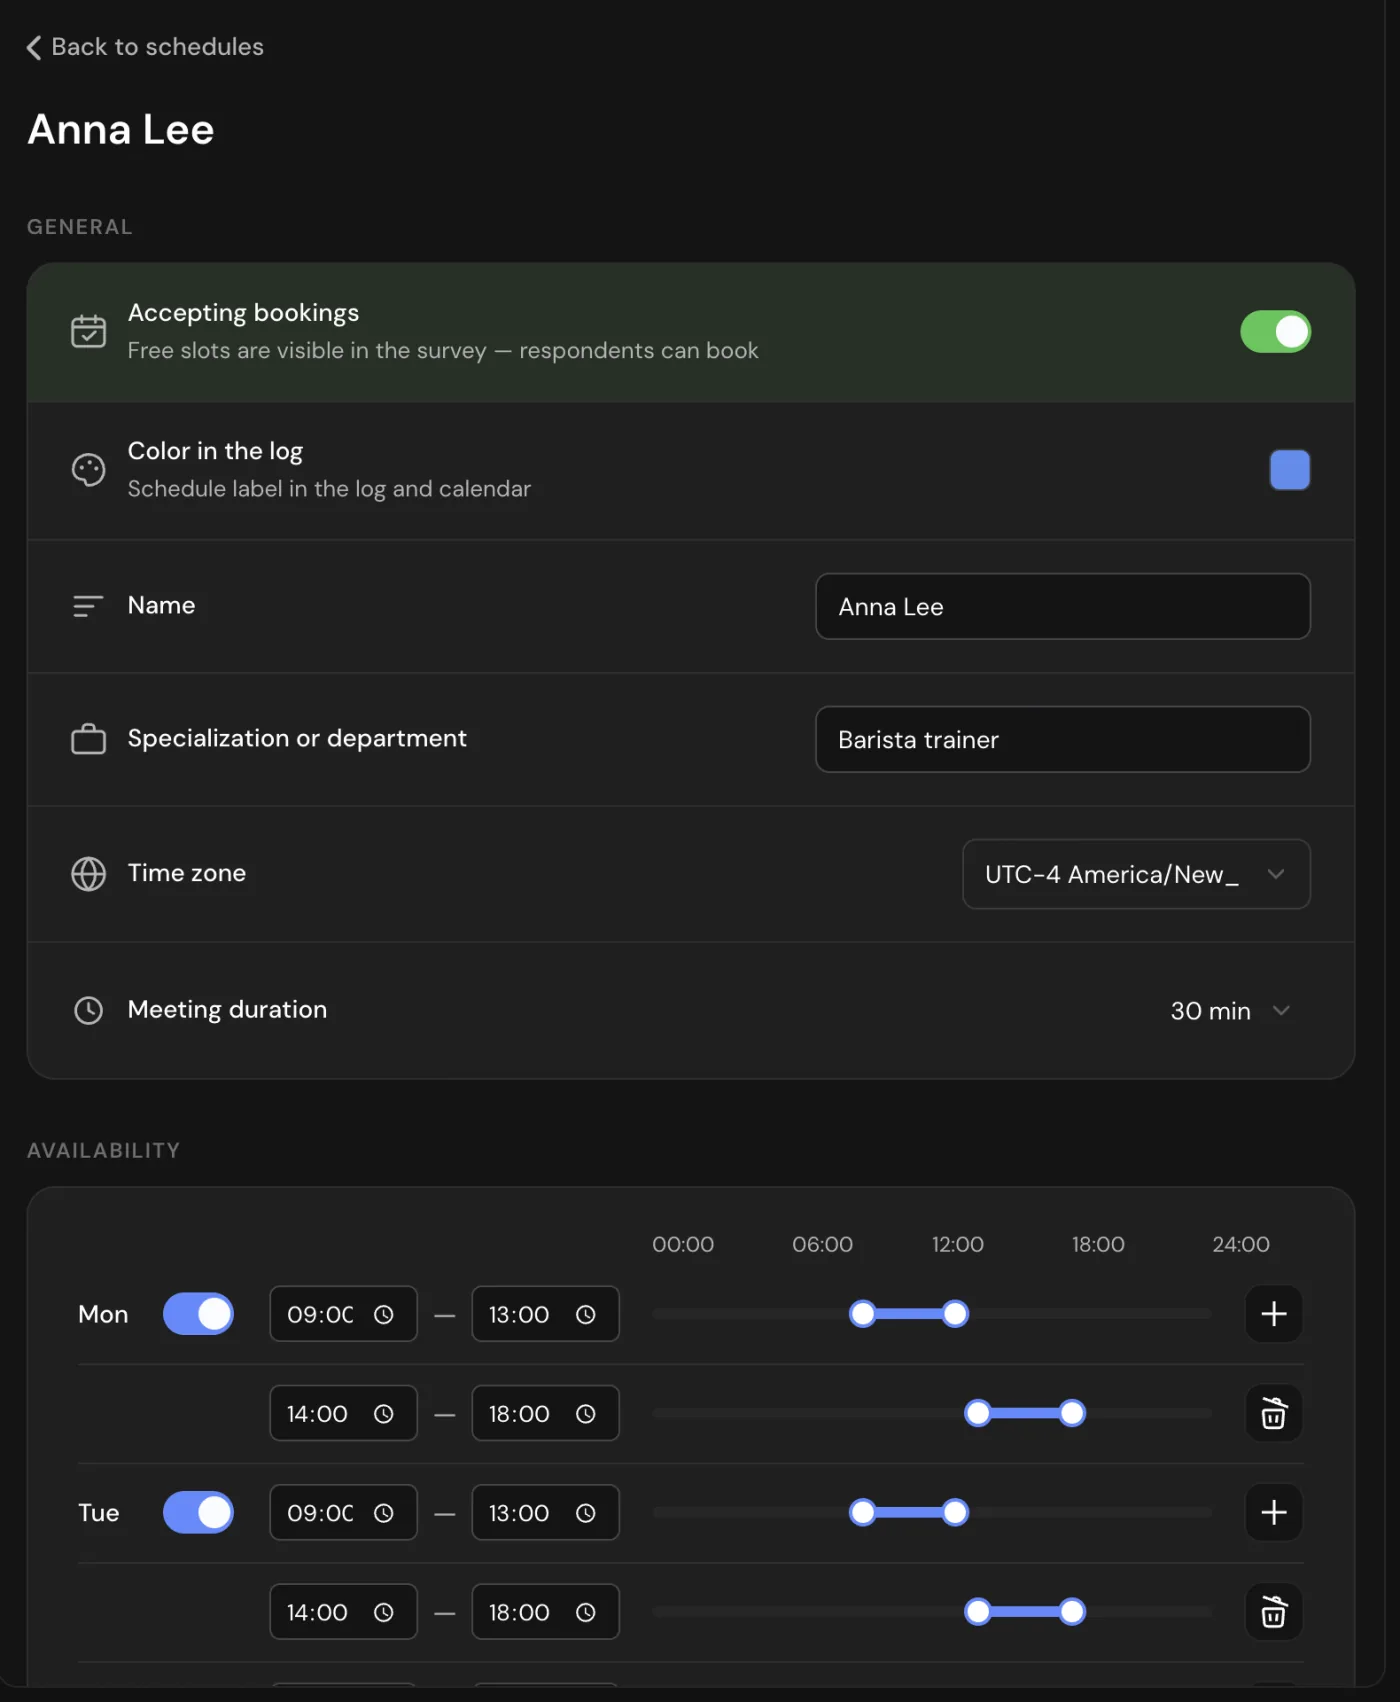Open clock picker for Monday 13:00 end
Screen dimensions: 1400x1702
586,1315
